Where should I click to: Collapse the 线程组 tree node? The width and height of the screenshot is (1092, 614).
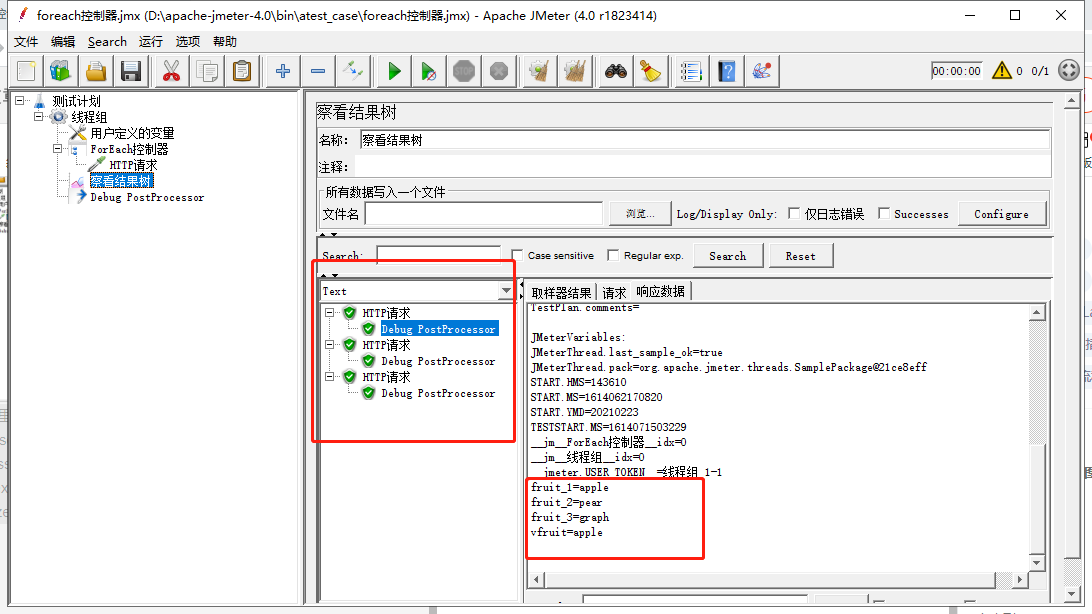coord(38,117)
